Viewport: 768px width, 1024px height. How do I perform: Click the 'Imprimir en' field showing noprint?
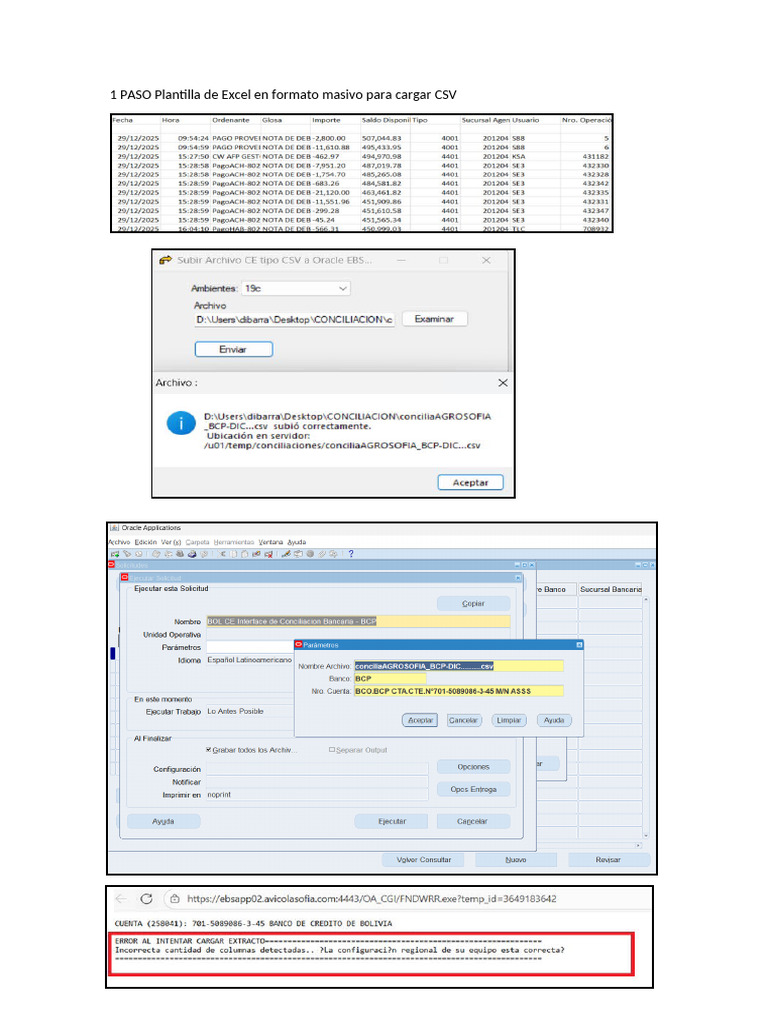[x=317, y=795]
